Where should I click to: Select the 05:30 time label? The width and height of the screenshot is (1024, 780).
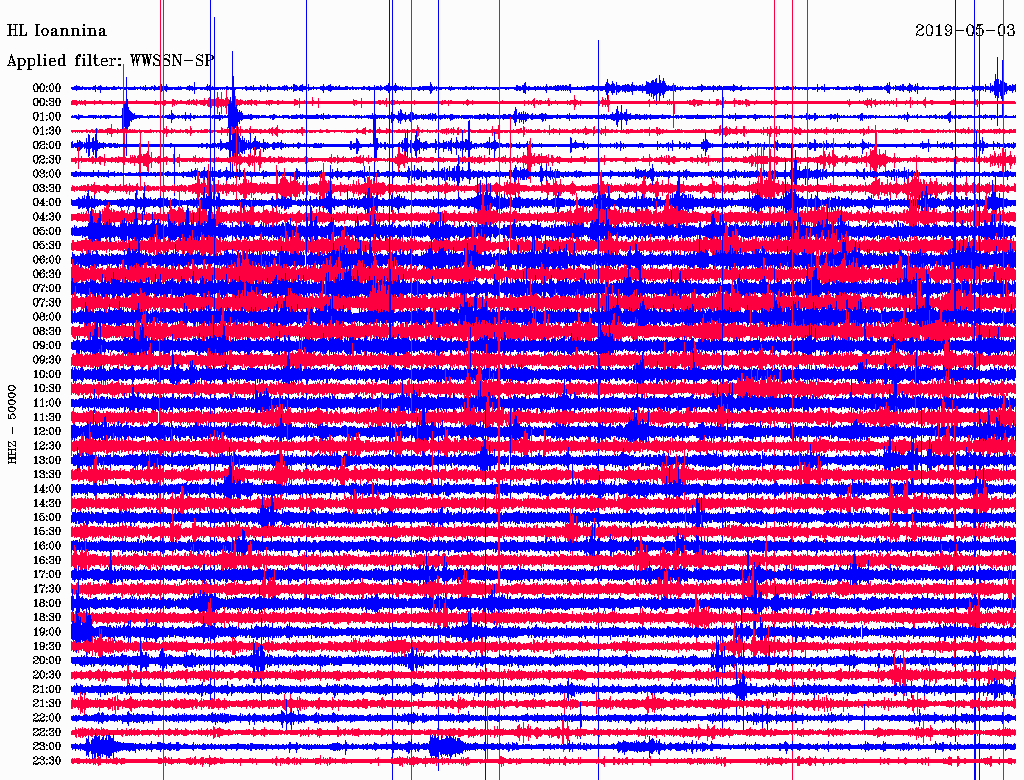47,246
